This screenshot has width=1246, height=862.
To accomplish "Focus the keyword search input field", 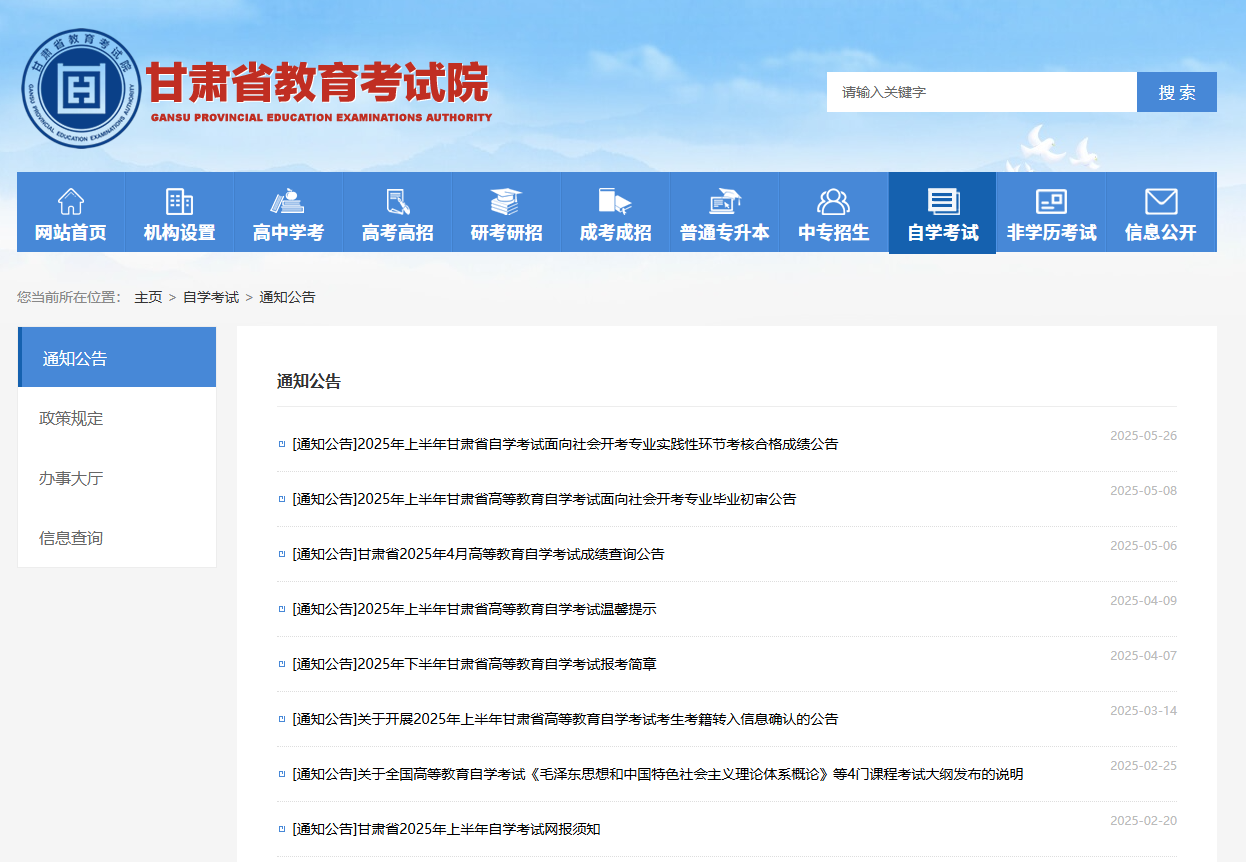I will (x=980, y=92).
